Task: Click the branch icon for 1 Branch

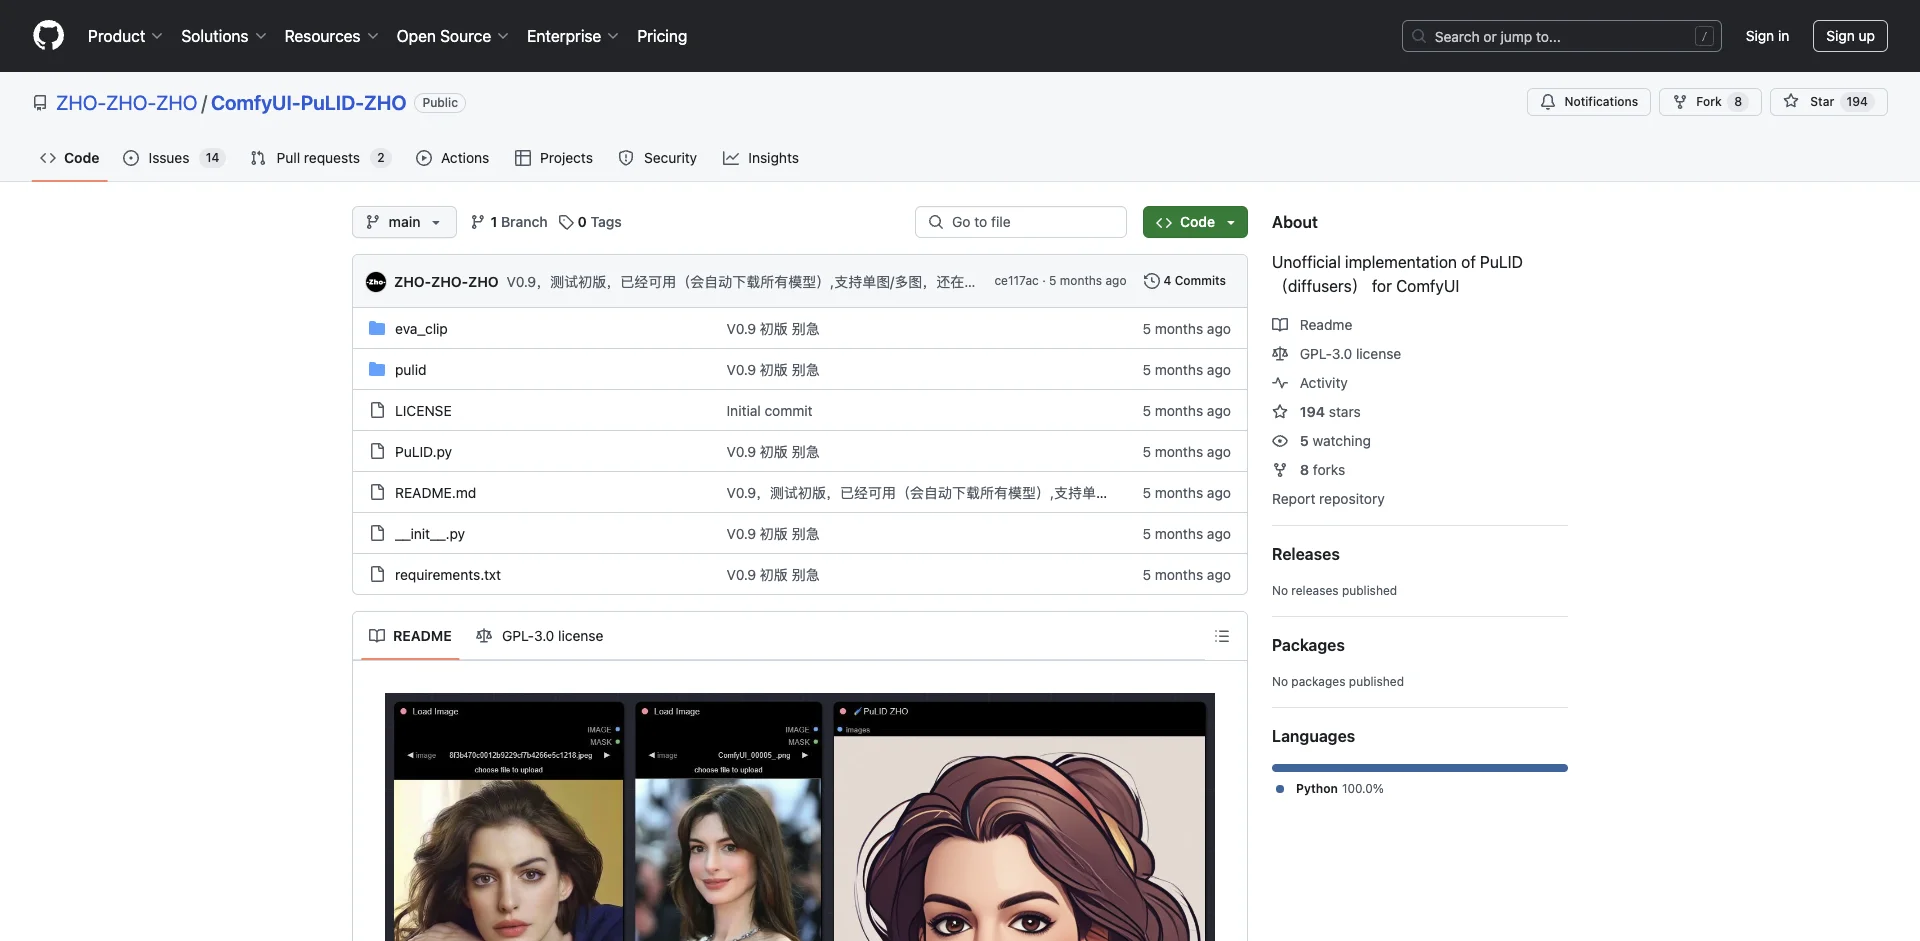Action: (x=478, y=222)
